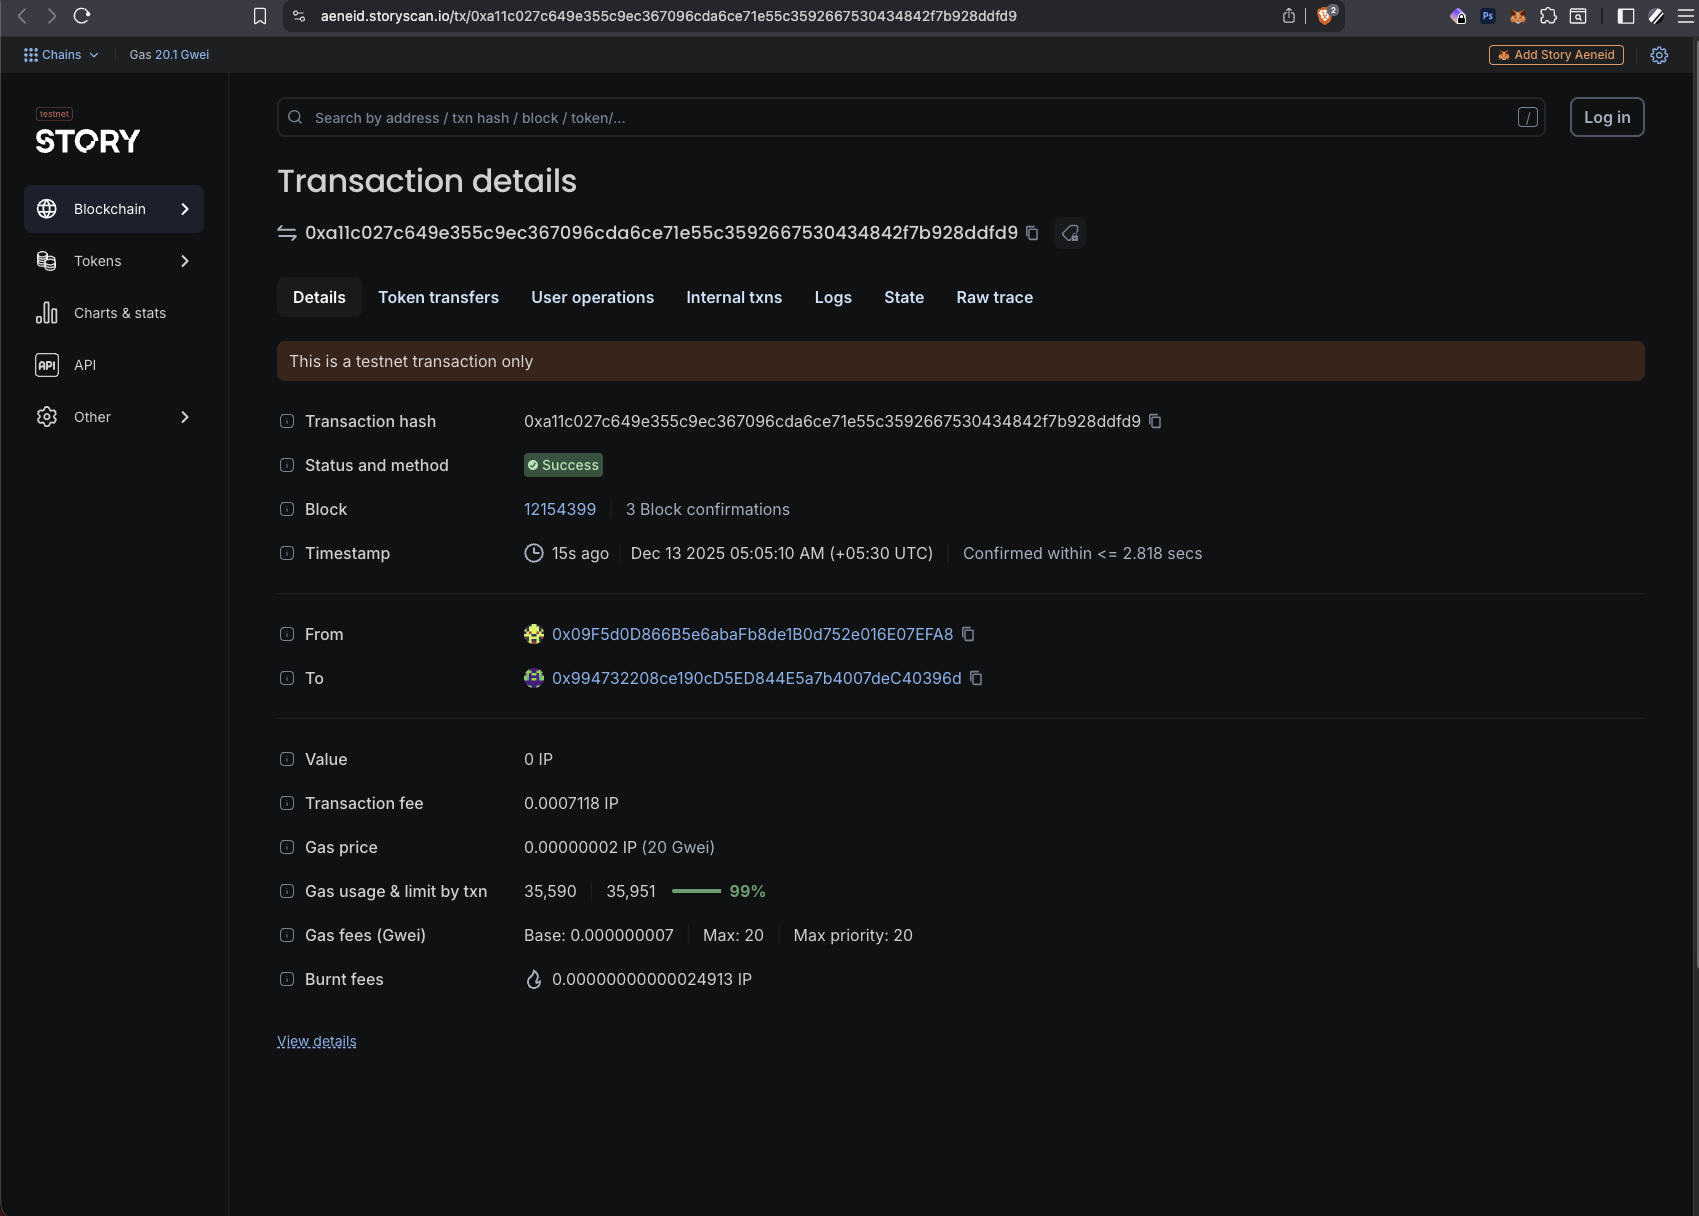Click info icon beside Transaction fee
Screen dimensions: 1699x1216
[x=287, y=803]
